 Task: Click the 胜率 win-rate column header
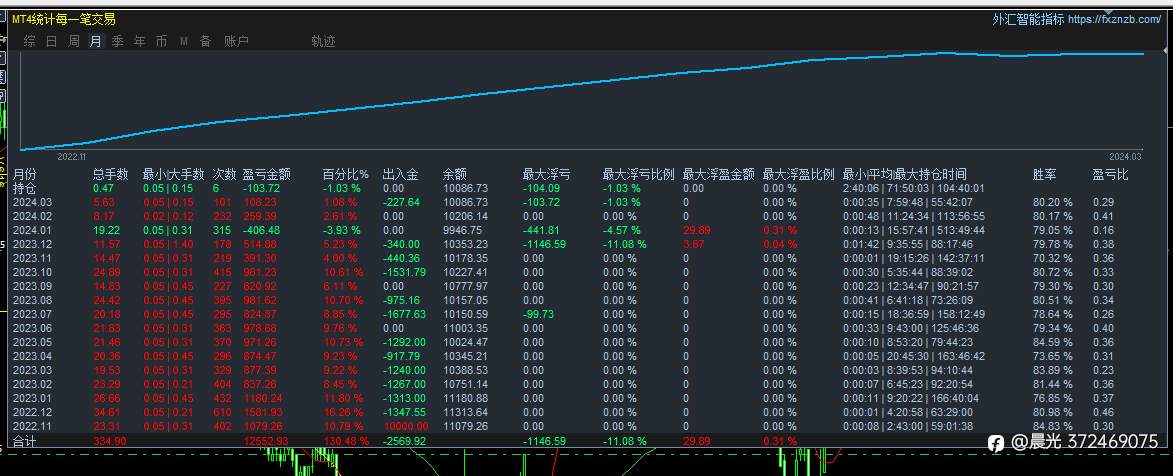coord(1044,174)
